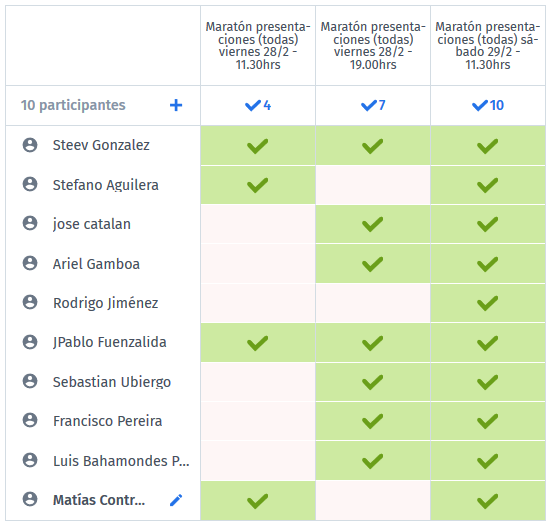Click the 10 participantes label

73,105
